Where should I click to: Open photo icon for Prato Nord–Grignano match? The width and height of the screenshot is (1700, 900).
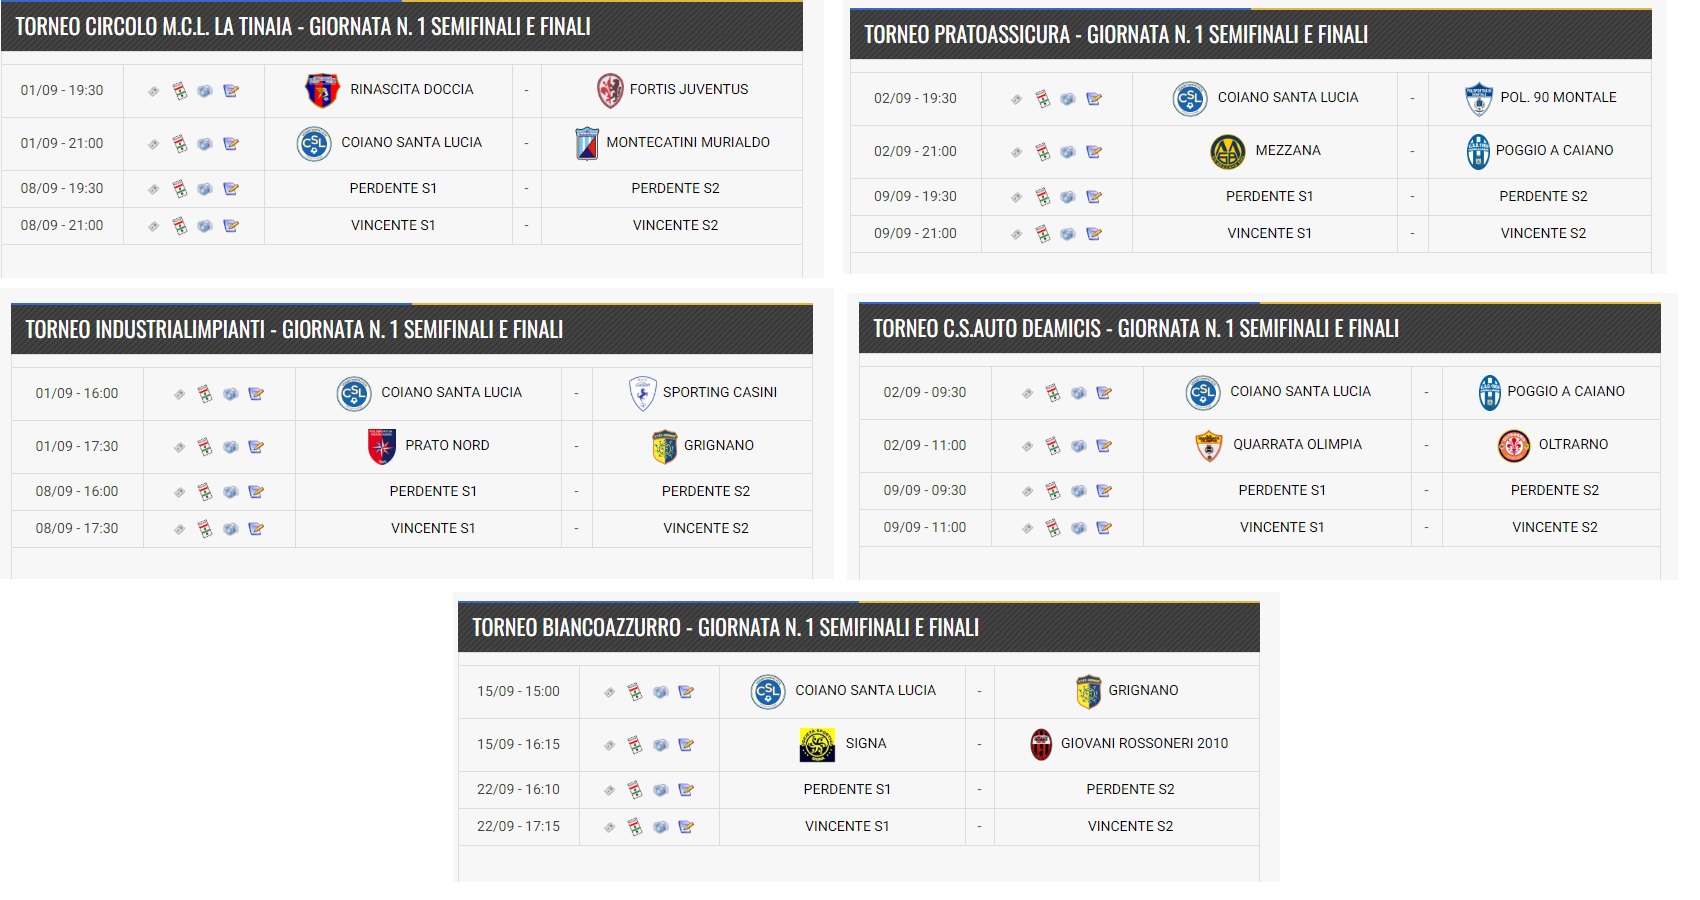click(x=231, y=447)
